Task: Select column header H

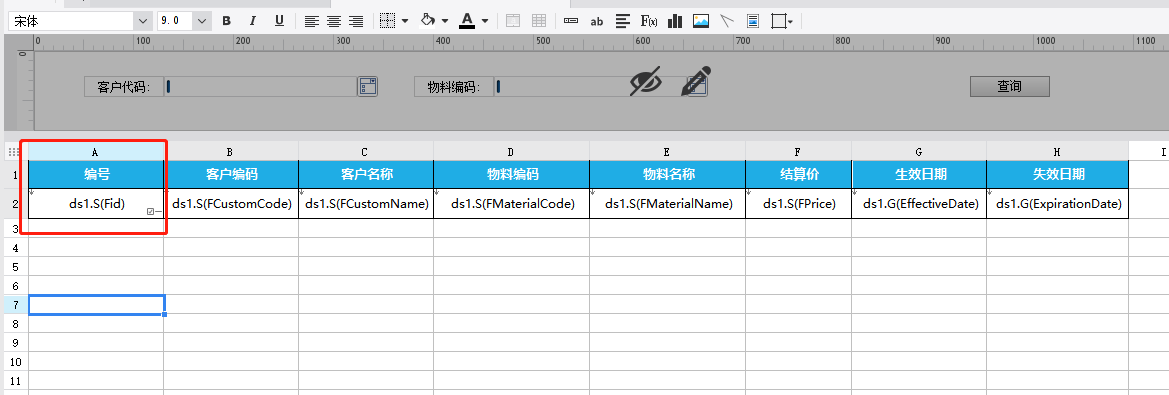Action: tap(1057, 151)
